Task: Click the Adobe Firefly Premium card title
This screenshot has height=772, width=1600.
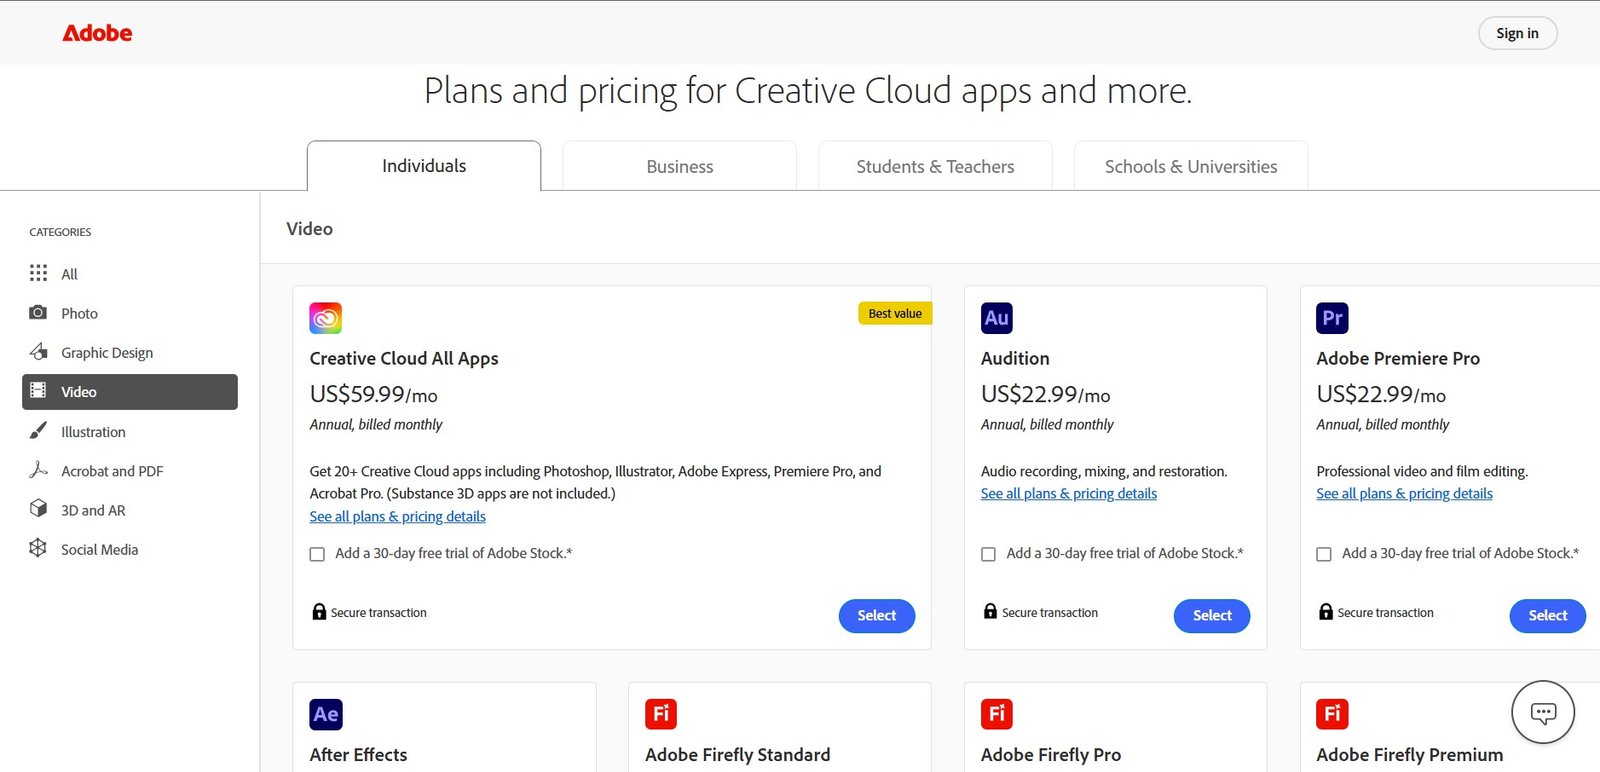Action: (1409, 755)
